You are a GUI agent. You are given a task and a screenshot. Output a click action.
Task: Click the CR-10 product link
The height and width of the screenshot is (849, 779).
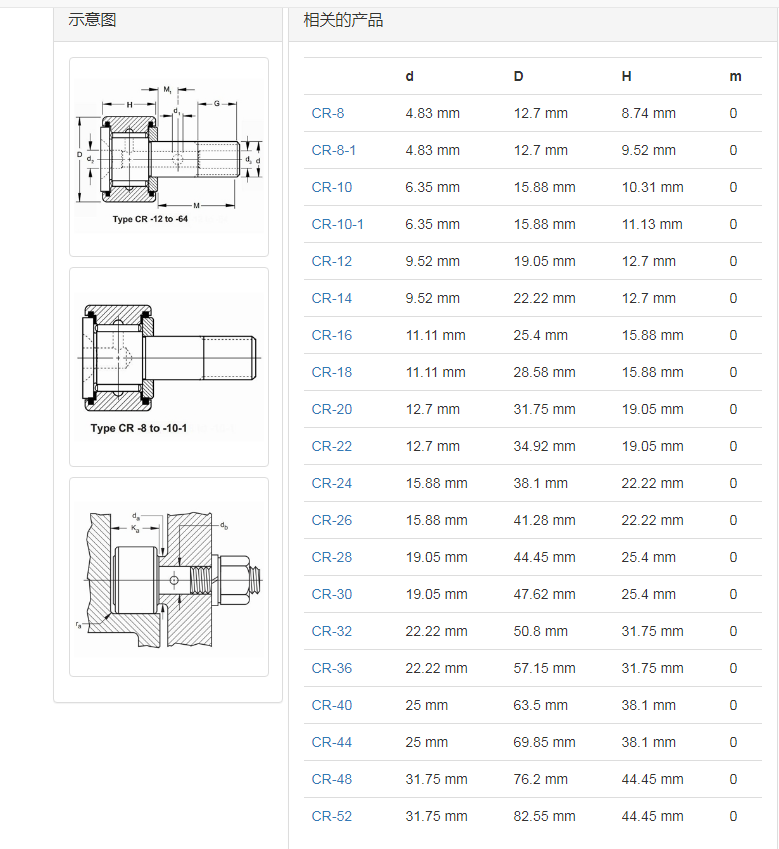pos(331,188)
